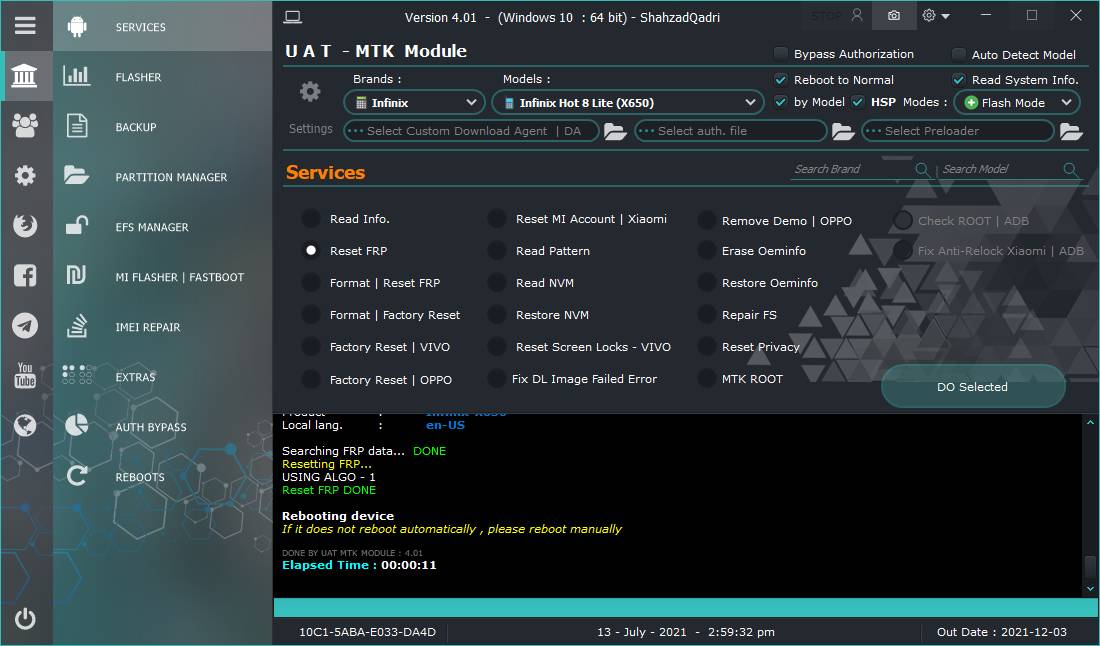This screenshot has width=1100, height=646.
Task: Select Fix DL Image Failed Error option
Action: click(x=497, y=379)
